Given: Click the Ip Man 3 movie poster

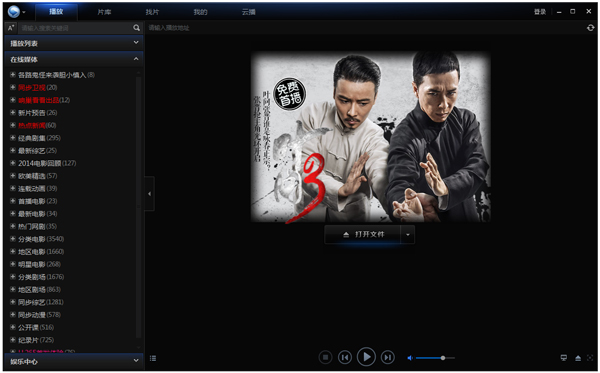Looking at the screenshot, I should click(x=370, y=137).
